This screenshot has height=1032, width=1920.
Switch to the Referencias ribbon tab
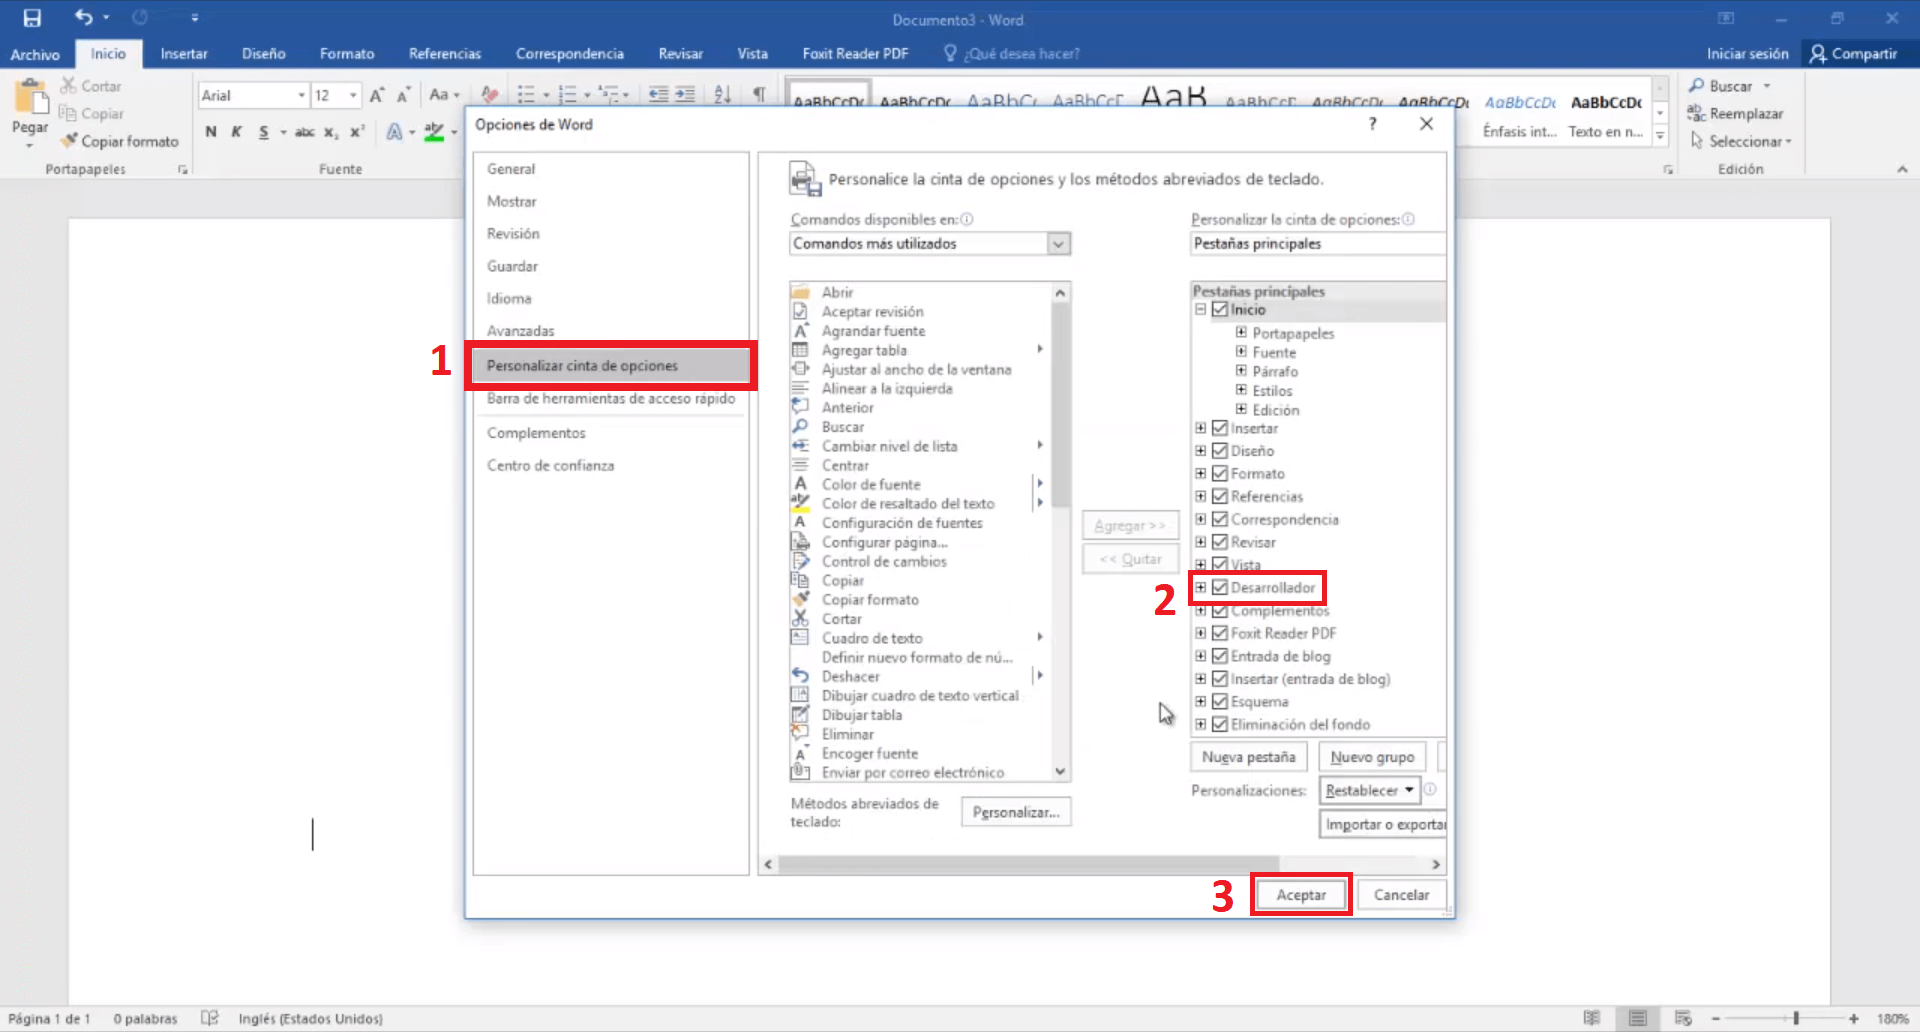pyautogui.click(x=445, y=54)
